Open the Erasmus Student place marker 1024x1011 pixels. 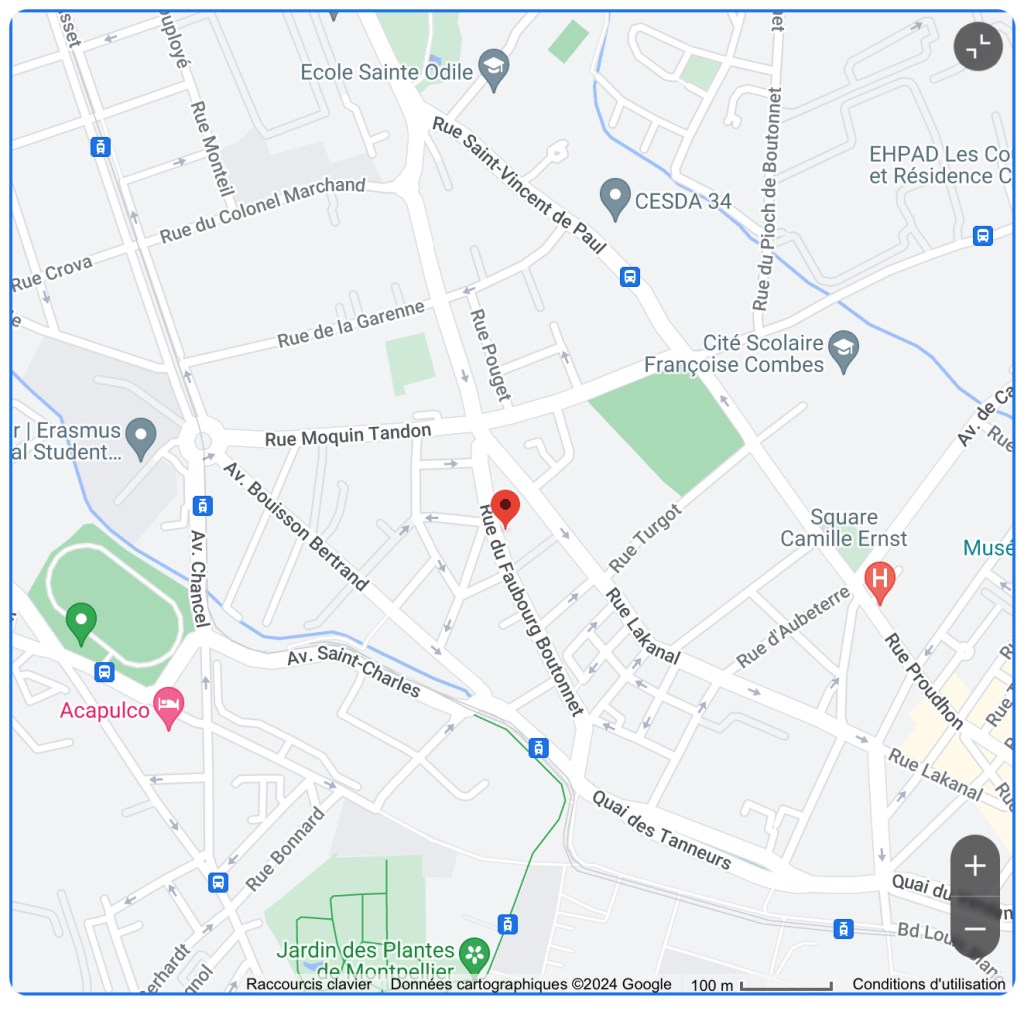tap(141, 439)
